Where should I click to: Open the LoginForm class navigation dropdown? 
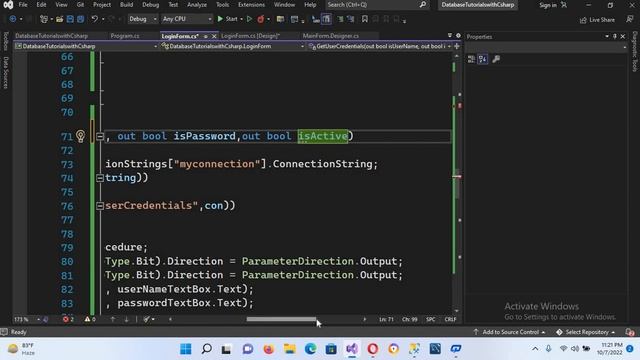(x=233, y=46)
